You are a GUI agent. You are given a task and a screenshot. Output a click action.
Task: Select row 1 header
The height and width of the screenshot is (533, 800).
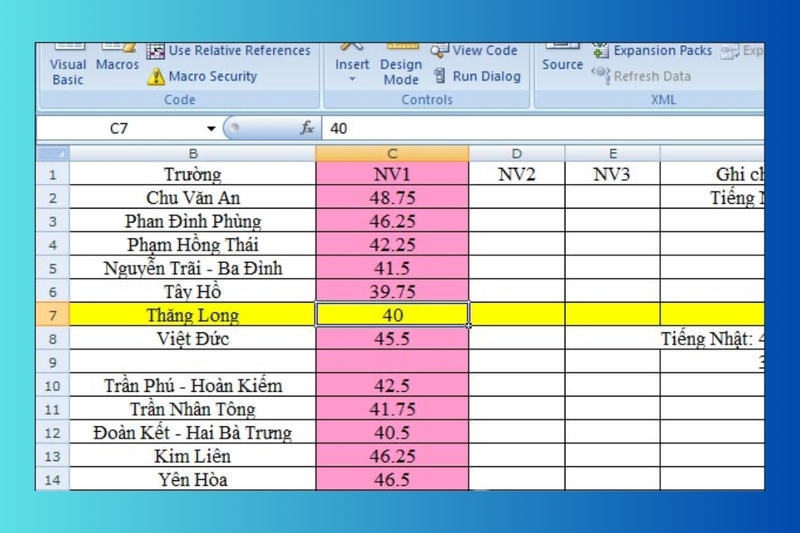(53, 174)
